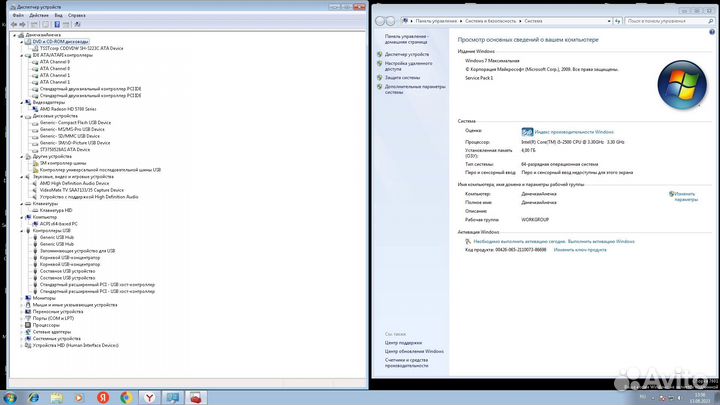Click the Переносные устройства icon
Viewport: 720px width, 405px height.
click(x=28, y=311)
